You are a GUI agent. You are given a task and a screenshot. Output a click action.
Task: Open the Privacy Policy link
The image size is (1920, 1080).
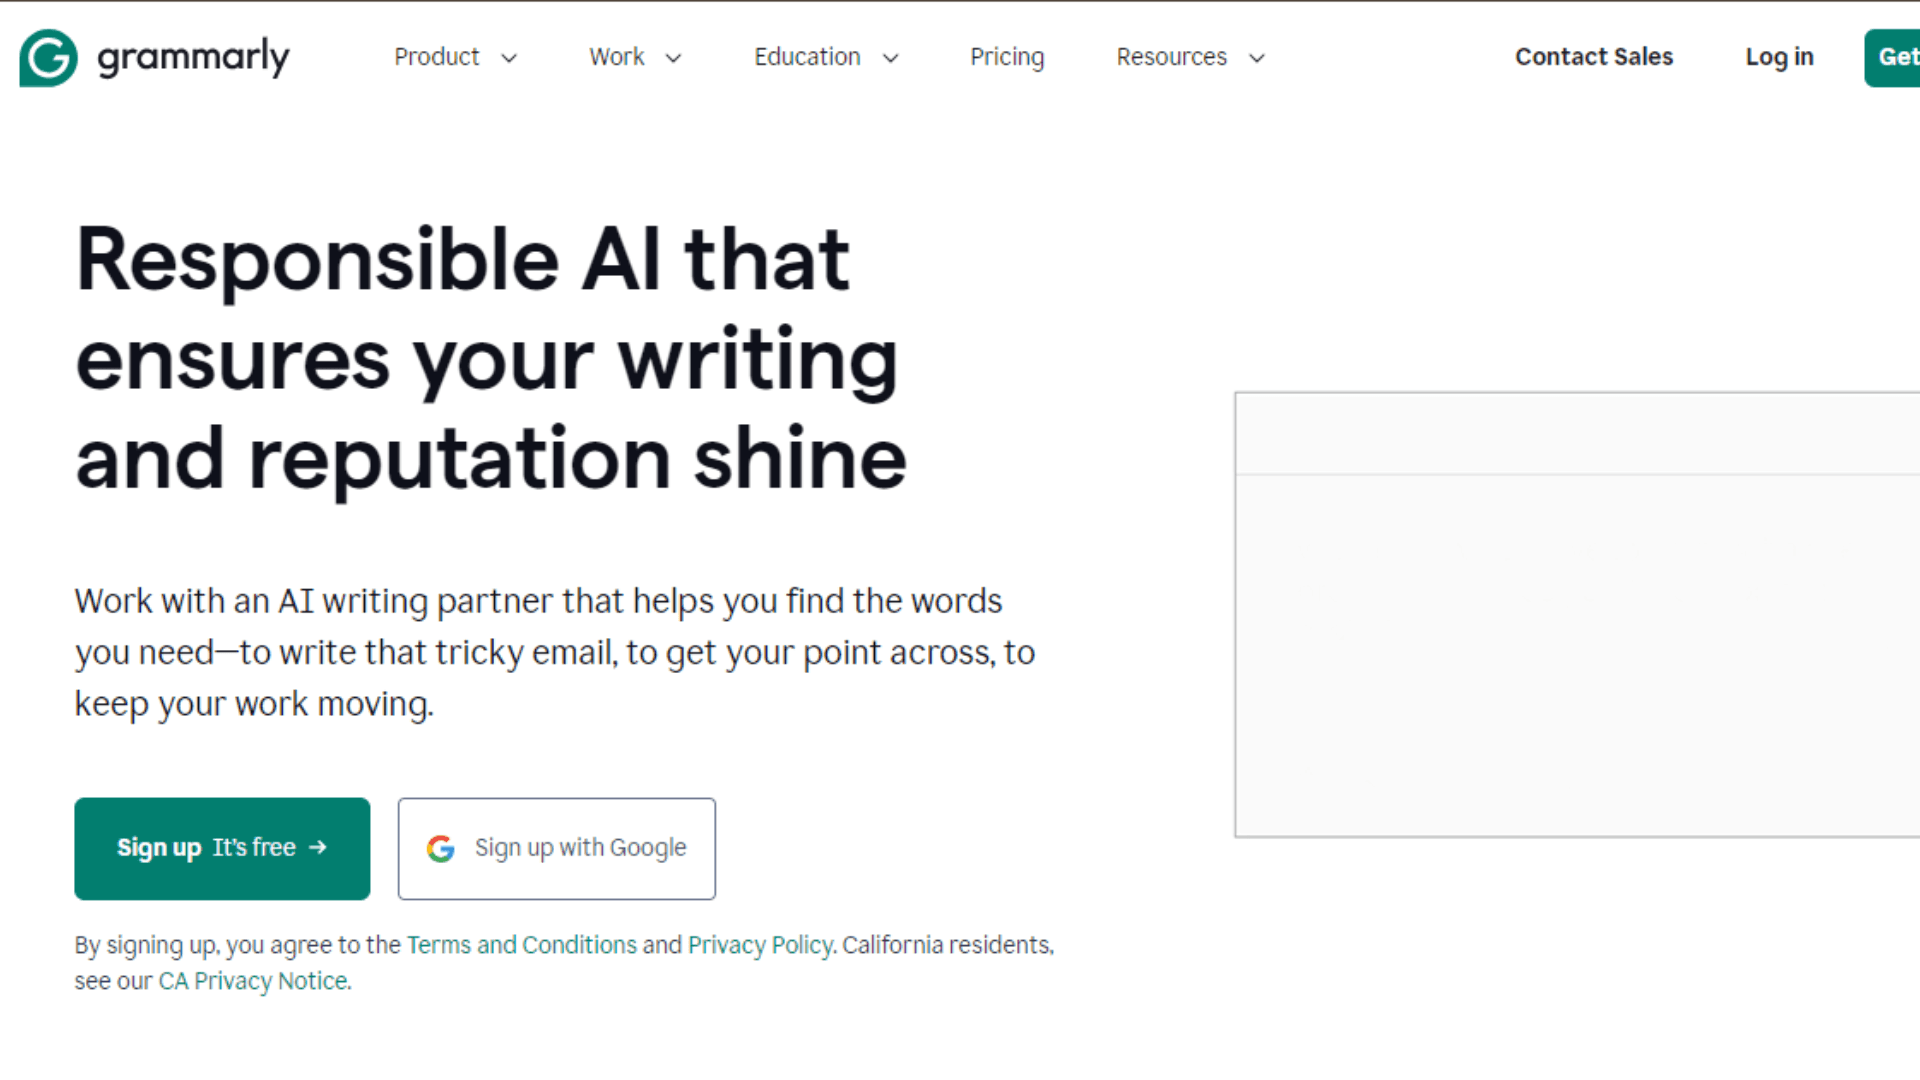tap(758, 944)
